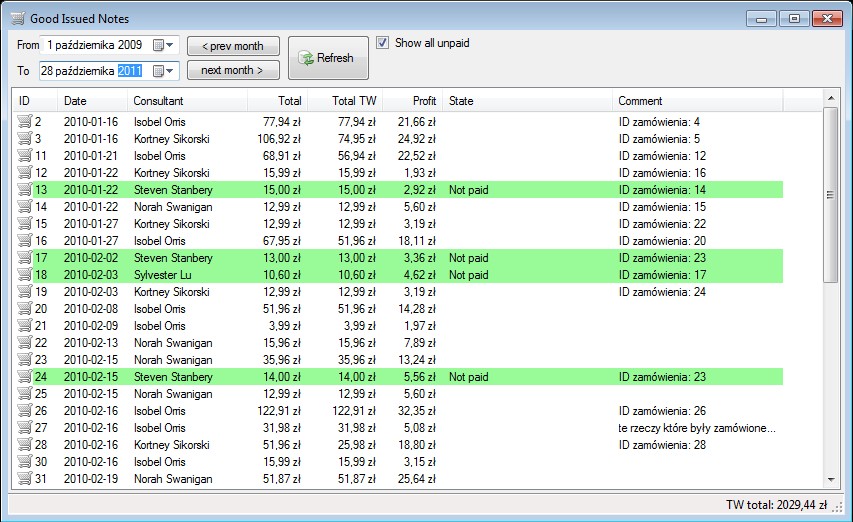Click the cart icon for note ID 31
The height and width of the screenshot is (522, 853).
[x=25, y=478]
